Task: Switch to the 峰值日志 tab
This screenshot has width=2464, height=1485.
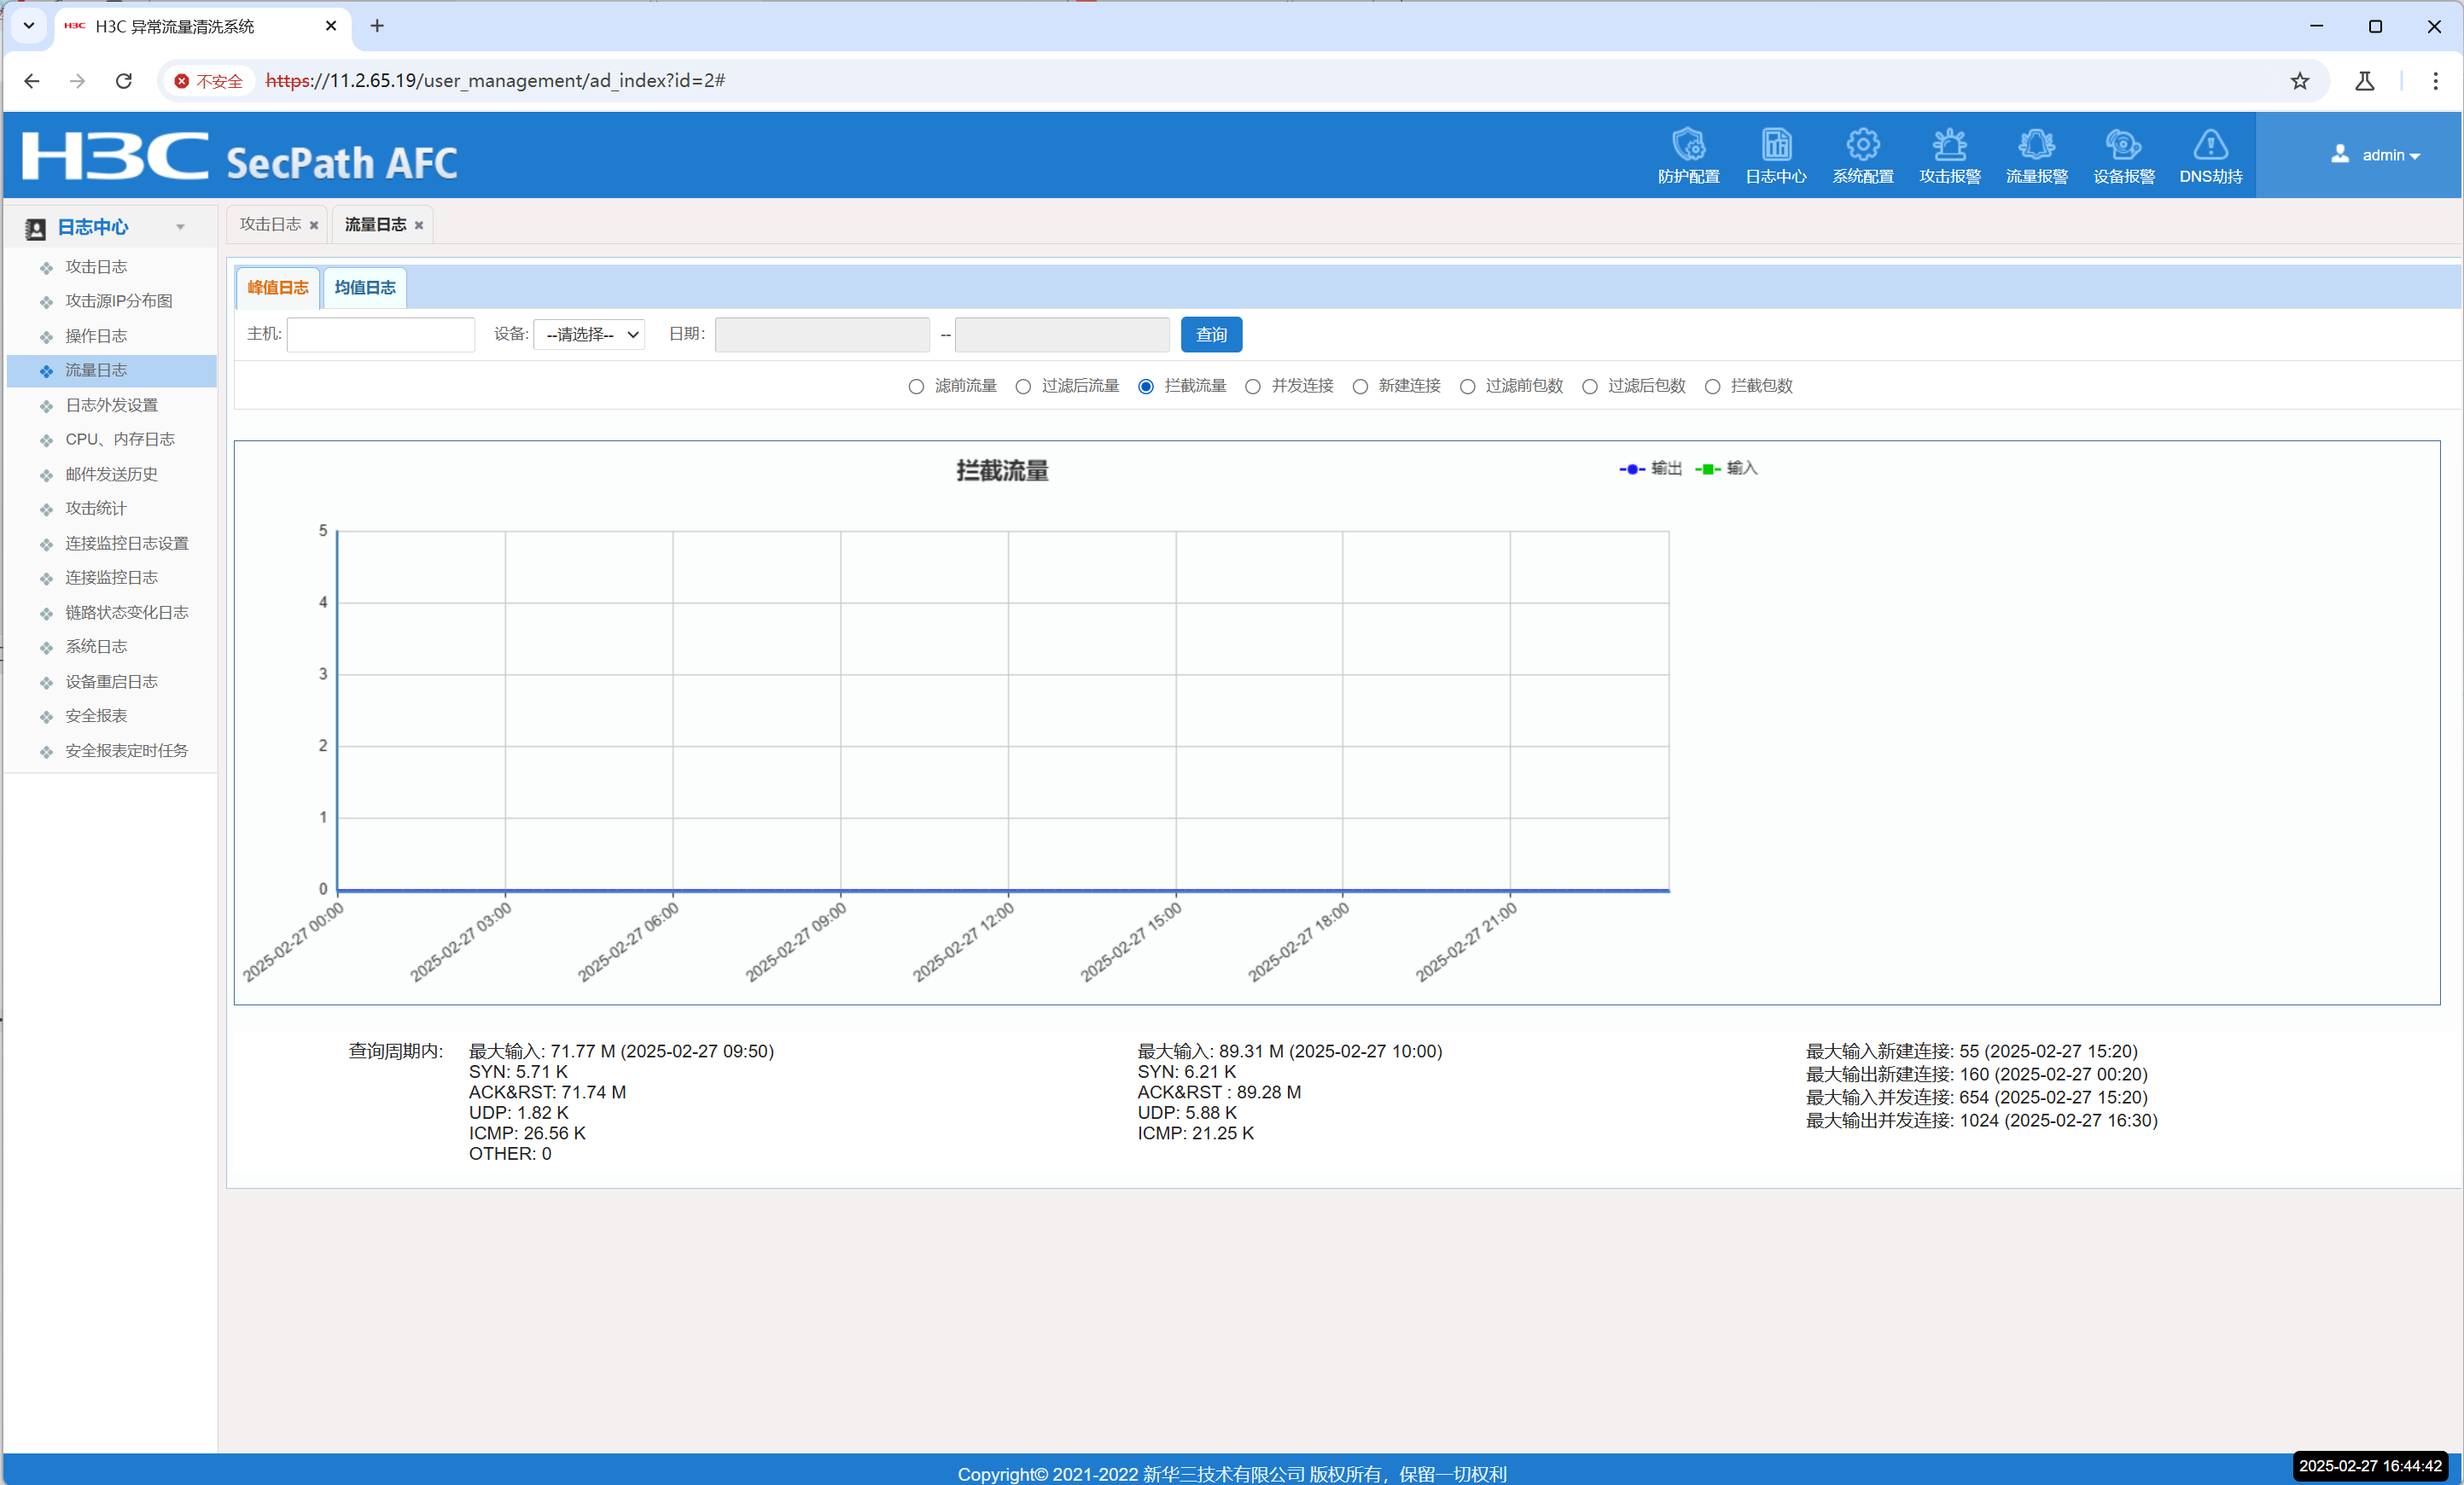Action: (278, 287)
